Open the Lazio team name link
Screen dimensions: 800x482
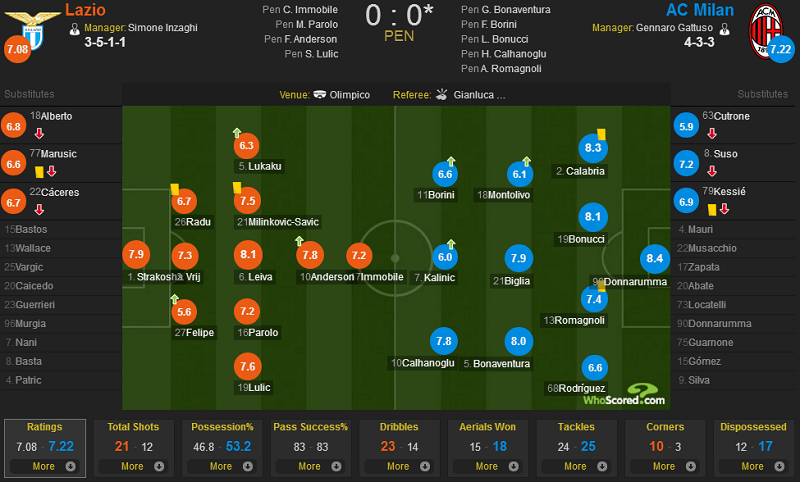click(x=85, y=10)
